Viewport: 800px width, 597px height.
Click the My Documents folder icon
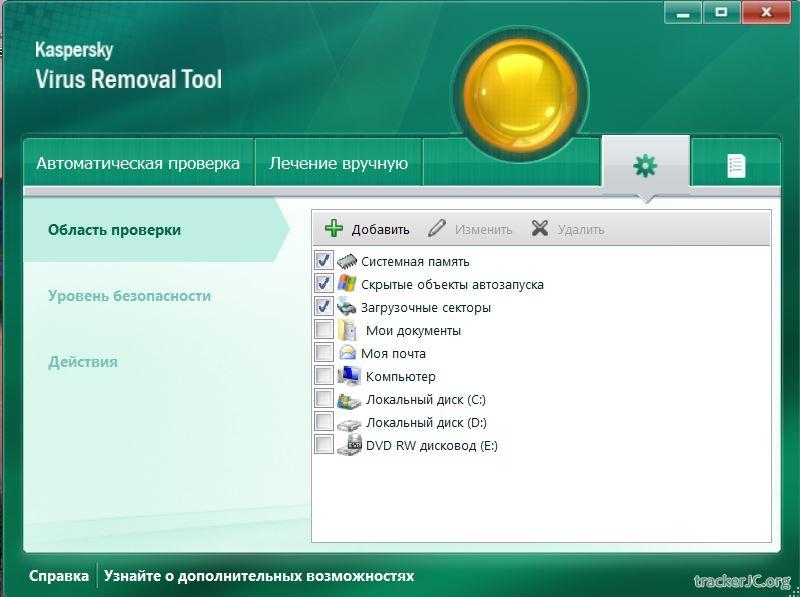(347, 330)
